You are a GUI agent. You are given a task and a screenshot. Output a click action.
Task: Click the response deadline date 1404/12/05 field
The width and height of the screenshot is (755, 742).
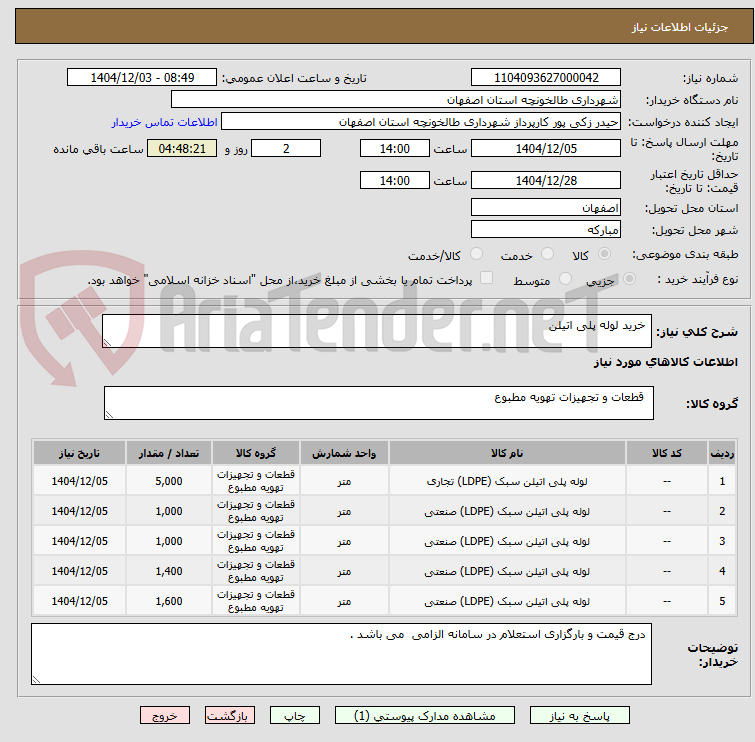(546, 148)
